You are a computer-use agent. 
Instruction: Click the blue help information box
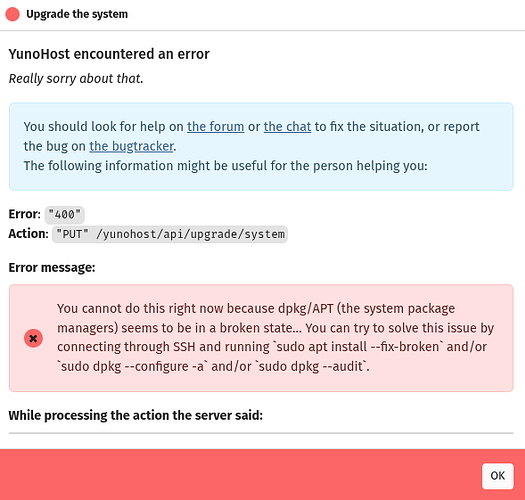coord(261,147)
